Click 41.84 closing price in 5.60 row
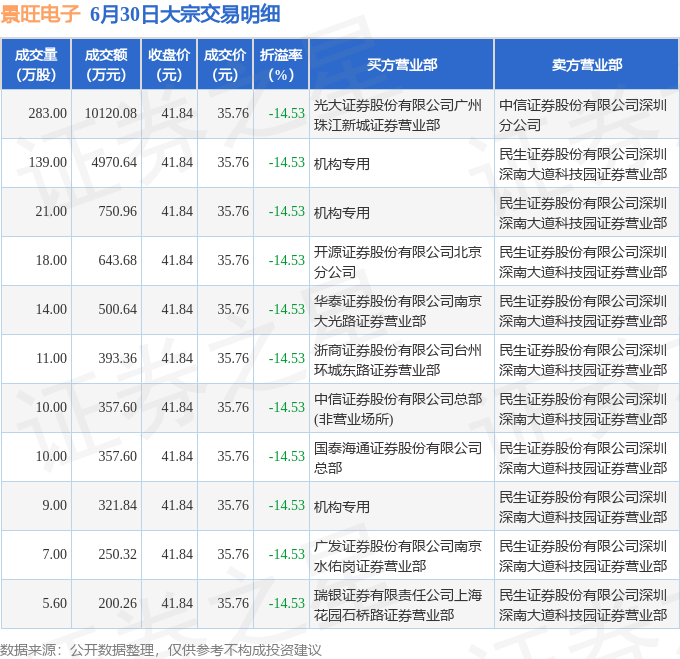 (177, 604)
